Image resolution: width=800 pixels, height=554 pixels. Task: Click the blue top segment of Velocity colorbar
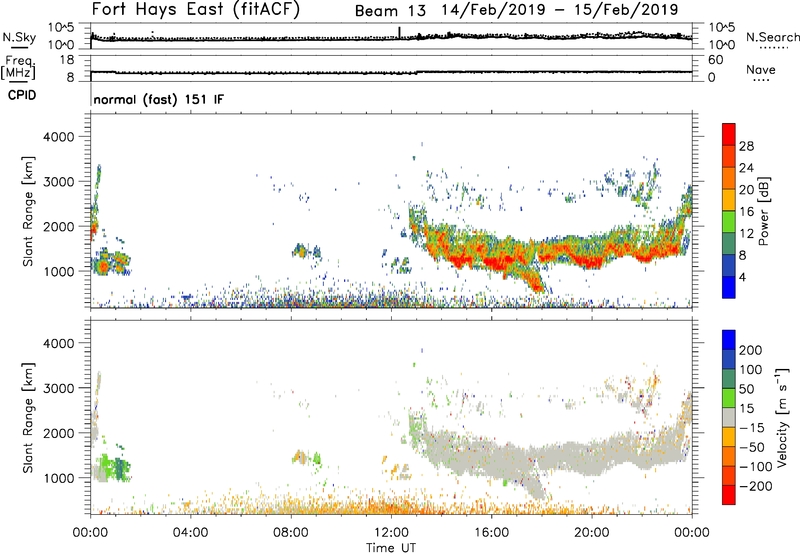(x=729, y=340)
